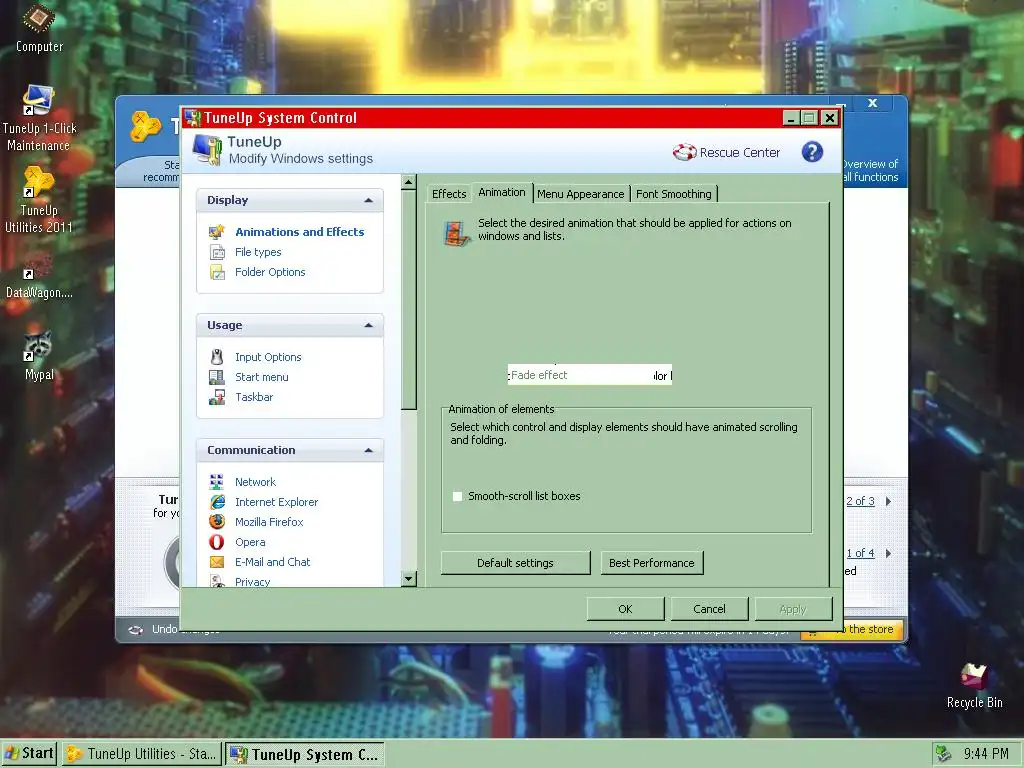Click the Best Performance button
Screen dimensions: 1024x768
[652, 563]
